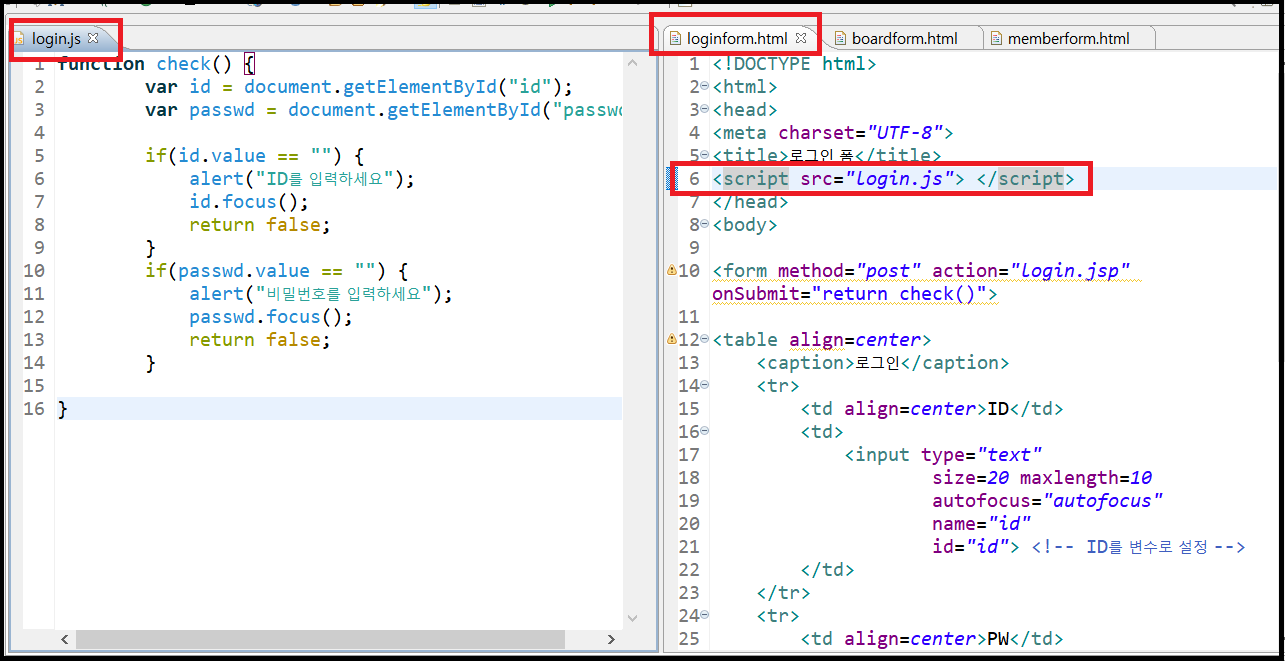Click the file icon on boardform.html tab
The width and height of the screenshot is (1285, 661).
click(x=839, y=39)
